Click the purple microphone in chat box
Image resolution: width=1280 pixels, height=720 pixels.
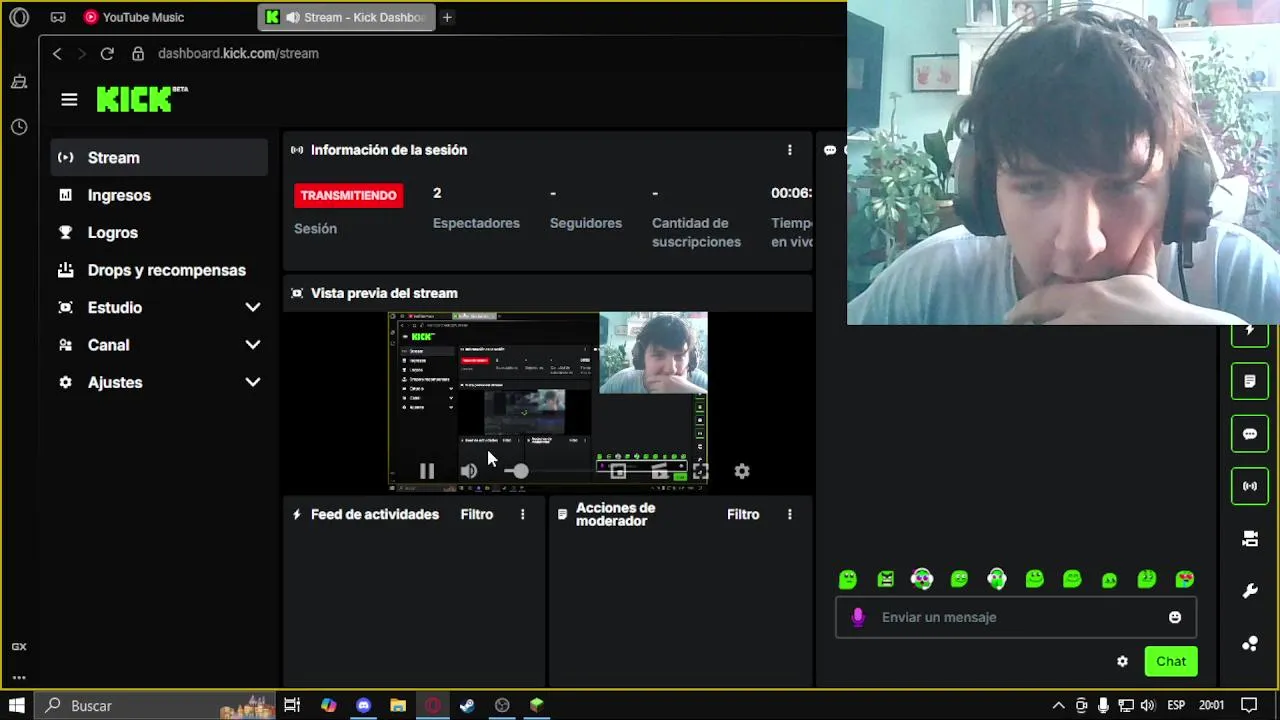[x=858, y=617]
